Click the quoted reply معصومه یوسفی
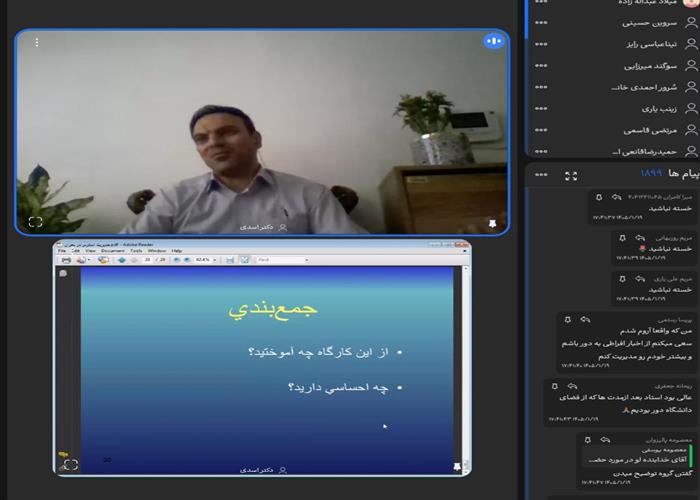The height and width of the screenshot is (500, 700). coord(638,455)
